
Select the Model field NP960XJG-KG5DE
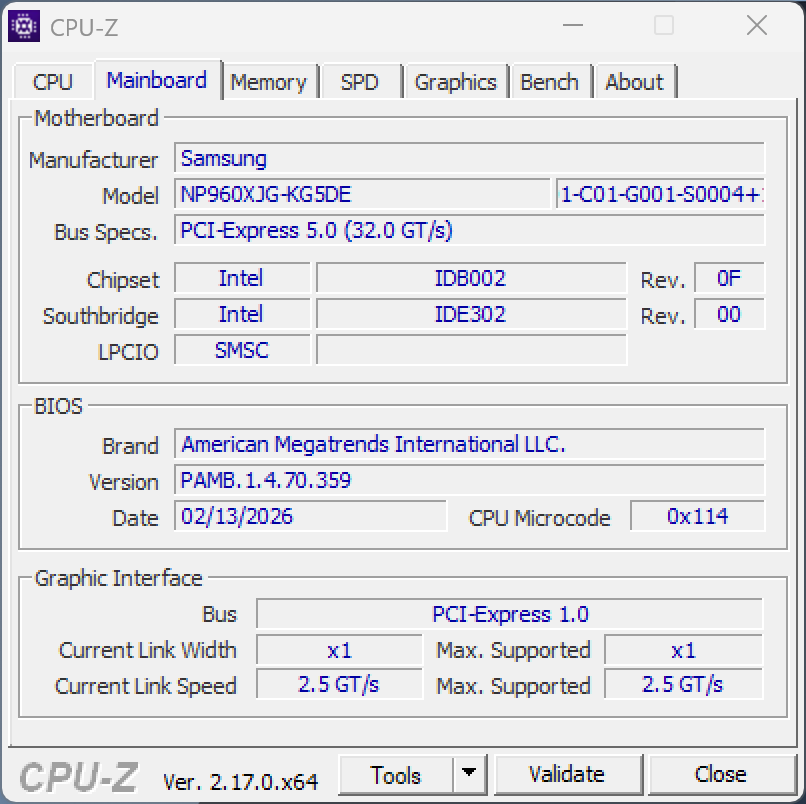tap(362, 194)
